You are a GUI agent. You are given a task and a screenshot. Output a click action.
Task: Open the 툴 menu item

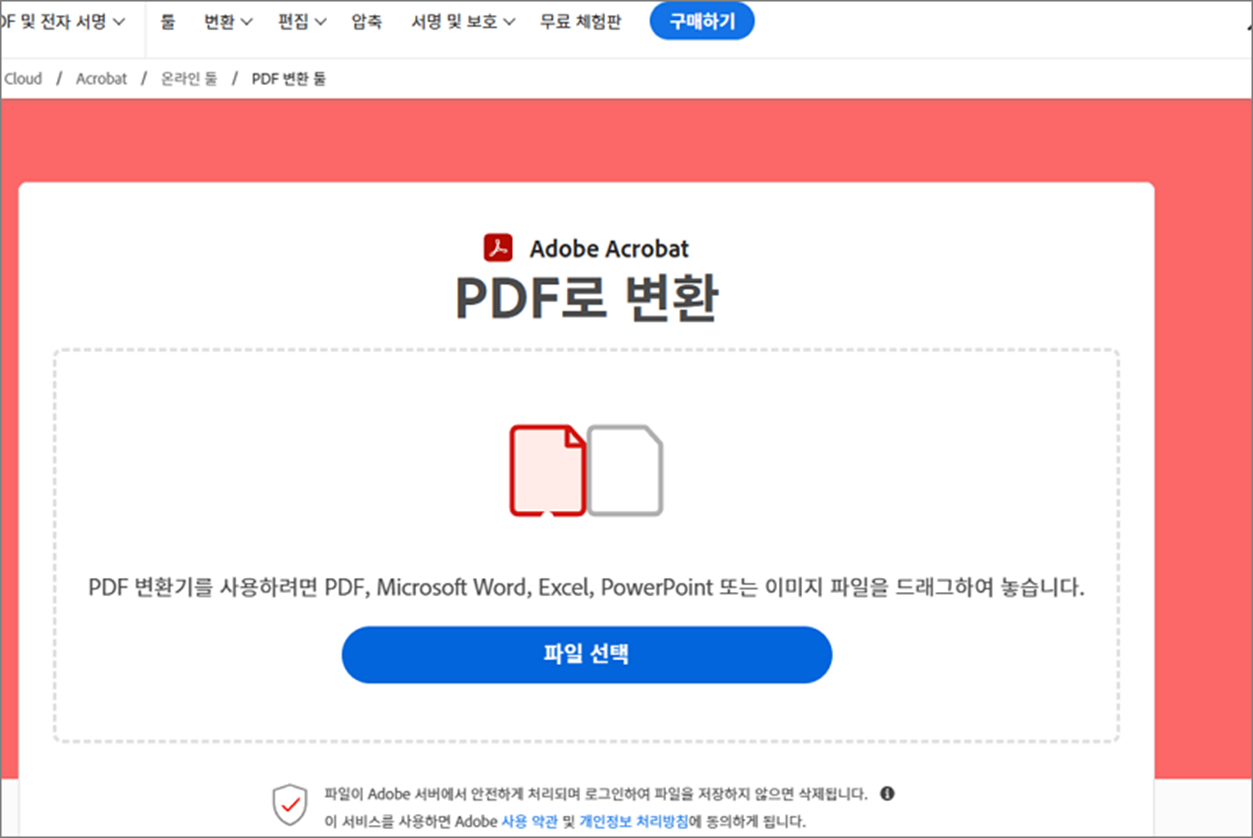click(x=167, y=21)
